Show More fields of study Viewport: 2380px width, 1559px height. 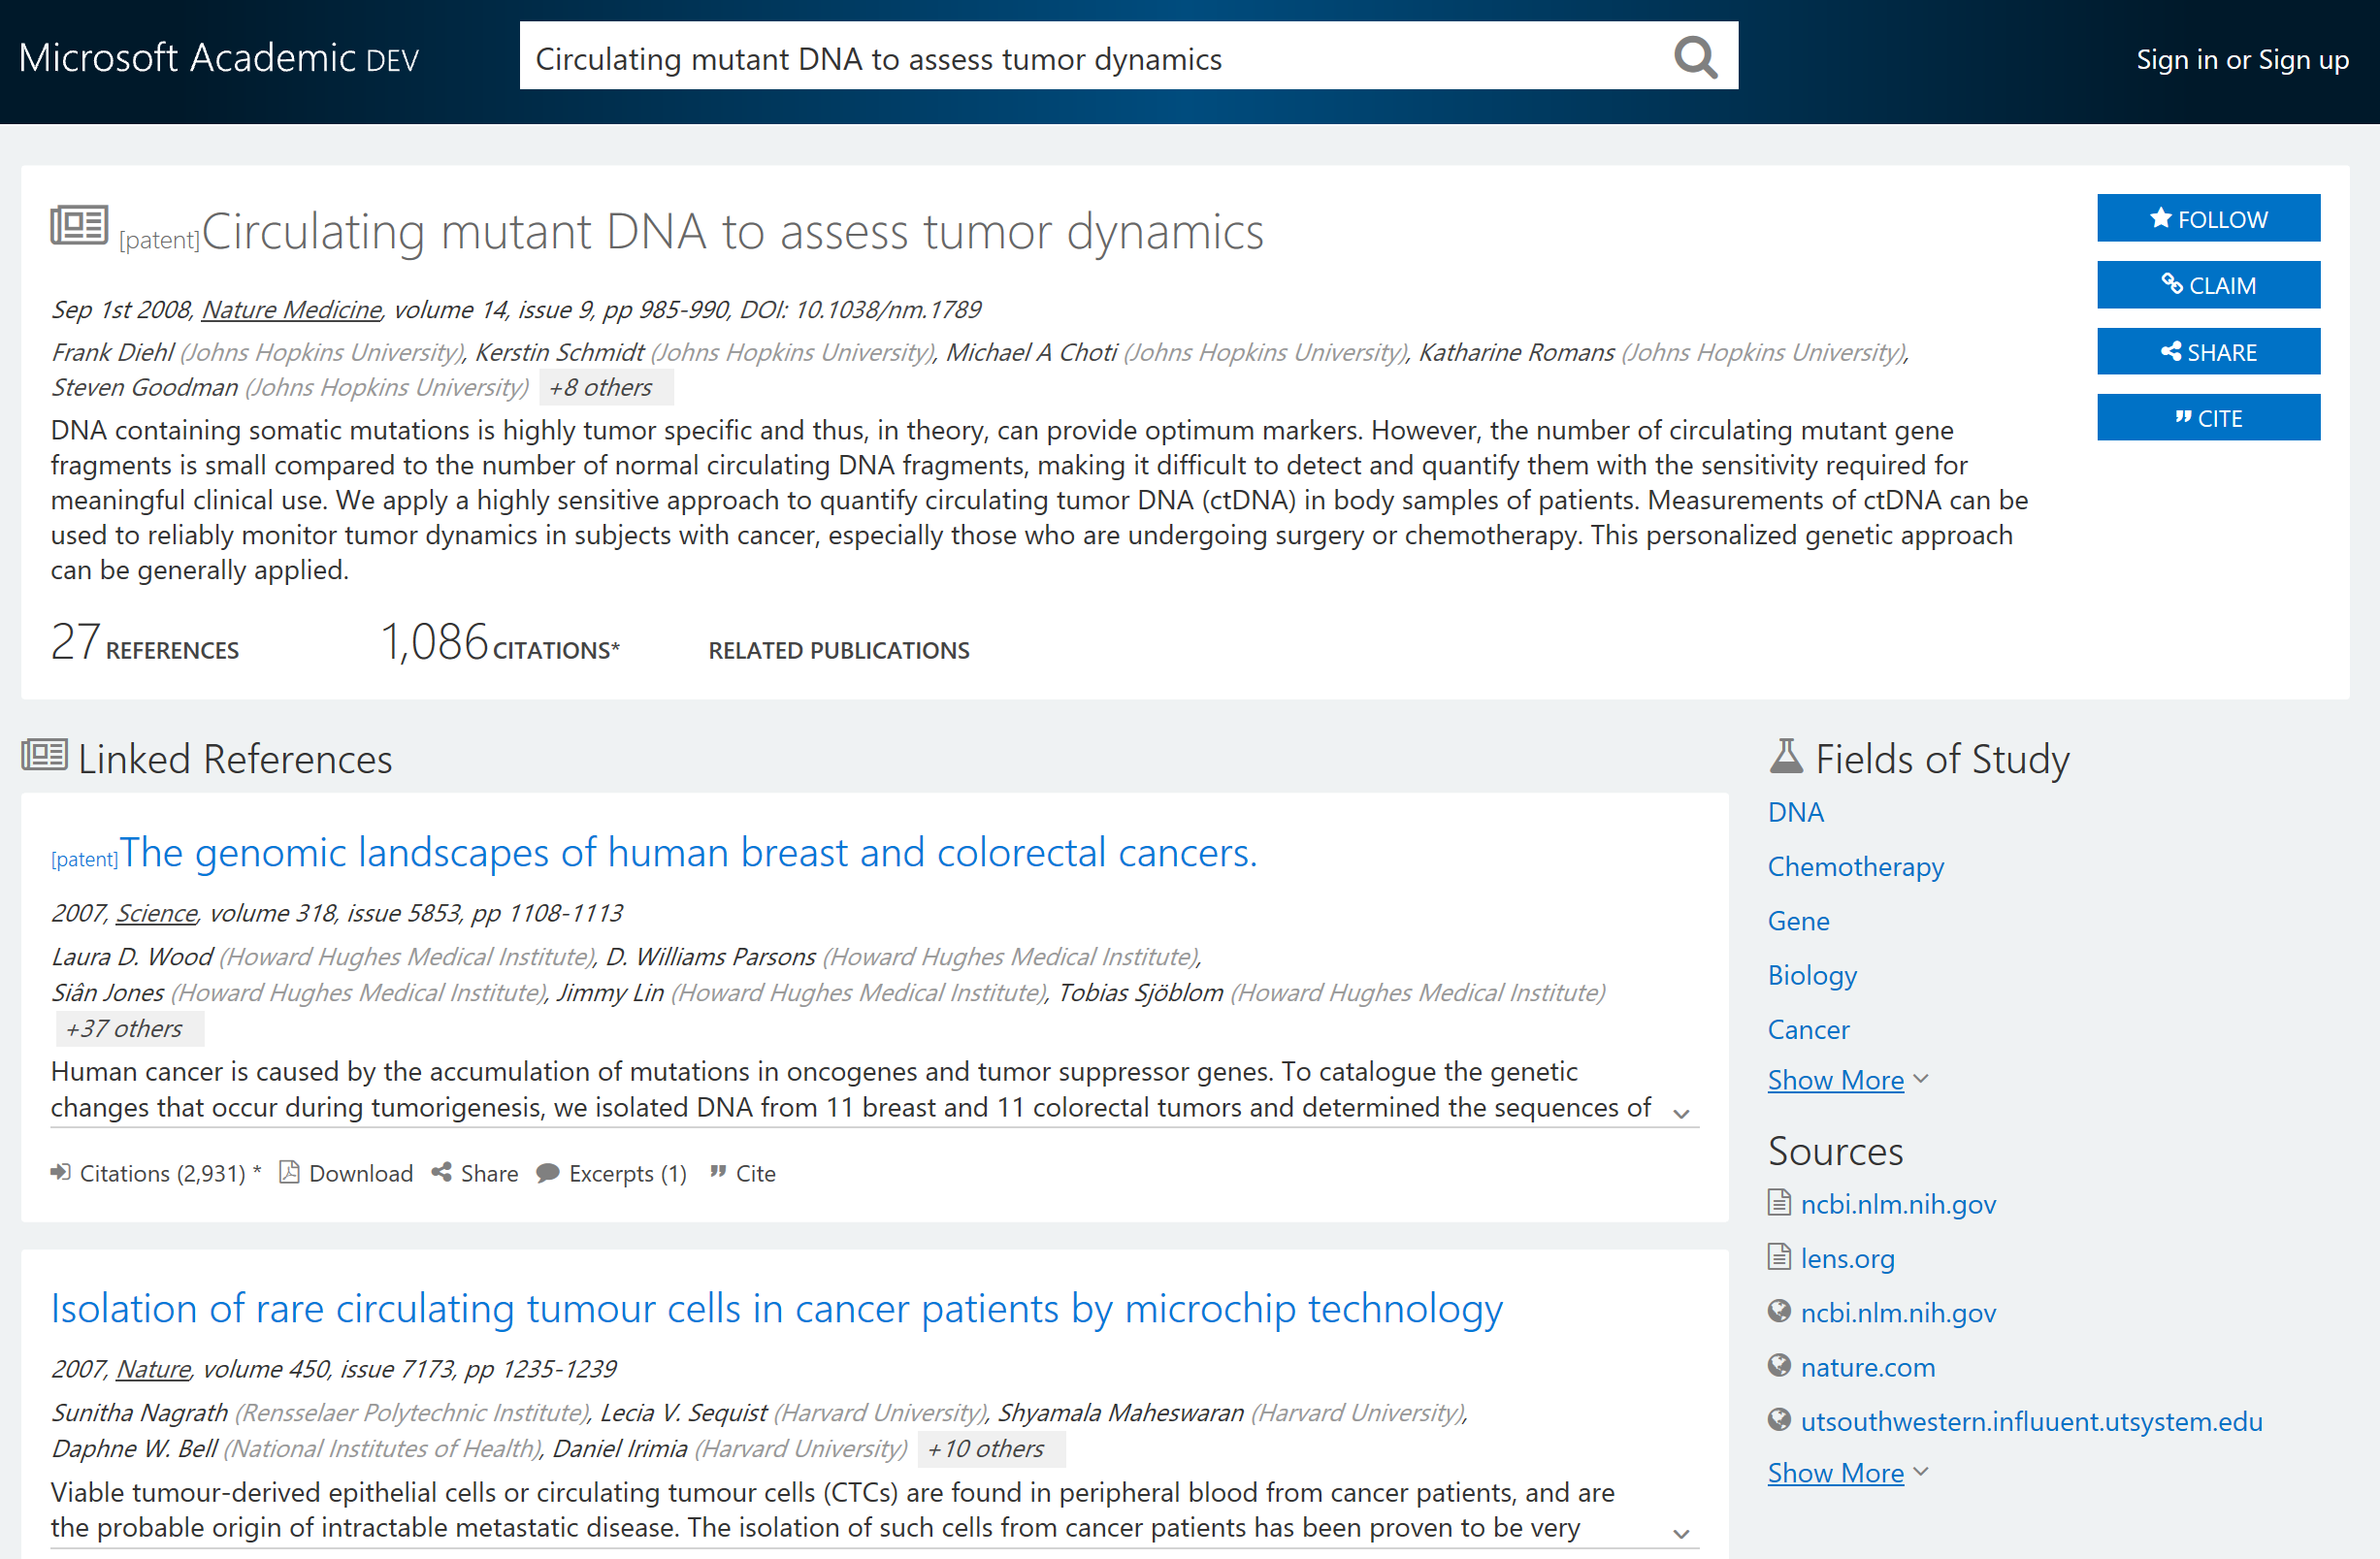coord(1836,1079)
